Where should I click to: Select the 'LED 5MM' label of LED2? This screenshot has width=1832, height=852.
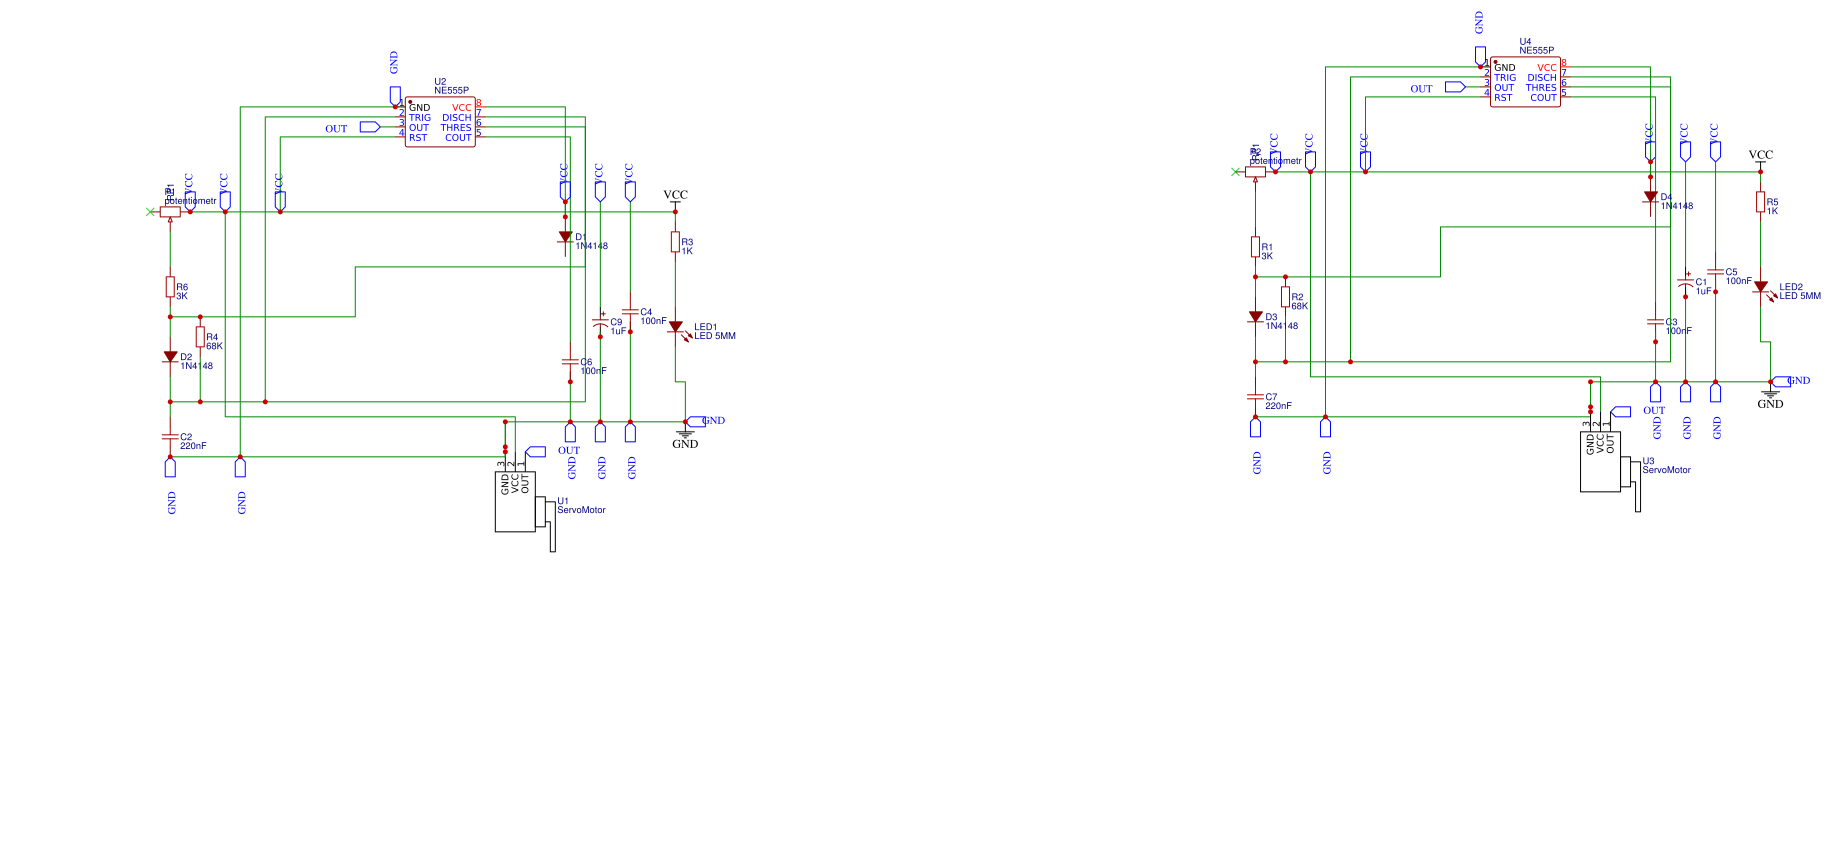(x=1800, y=296)
